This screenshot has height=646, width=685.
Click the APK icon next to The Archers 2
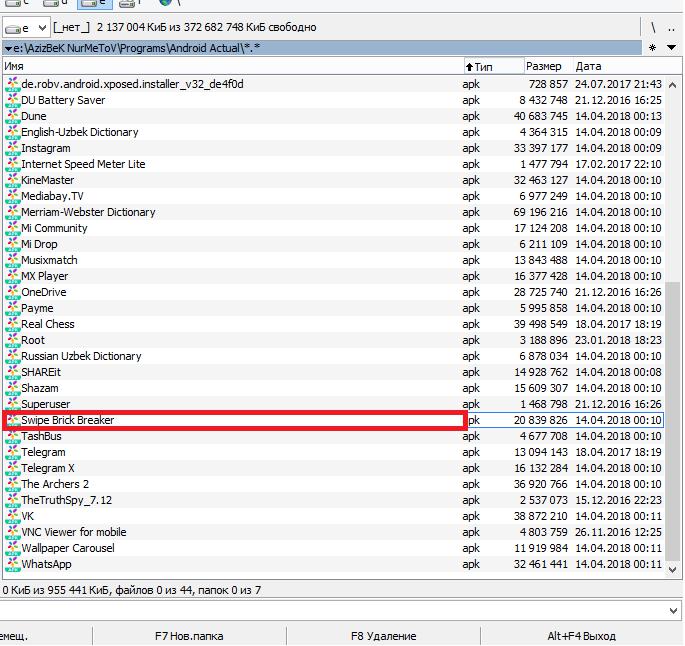coord(13,484)
